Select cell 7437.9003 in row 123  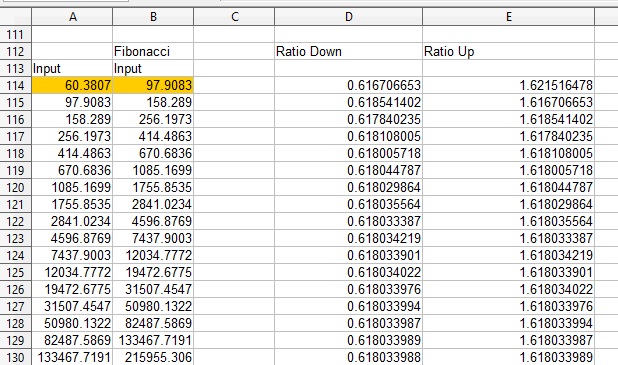(x=153, y=238)
